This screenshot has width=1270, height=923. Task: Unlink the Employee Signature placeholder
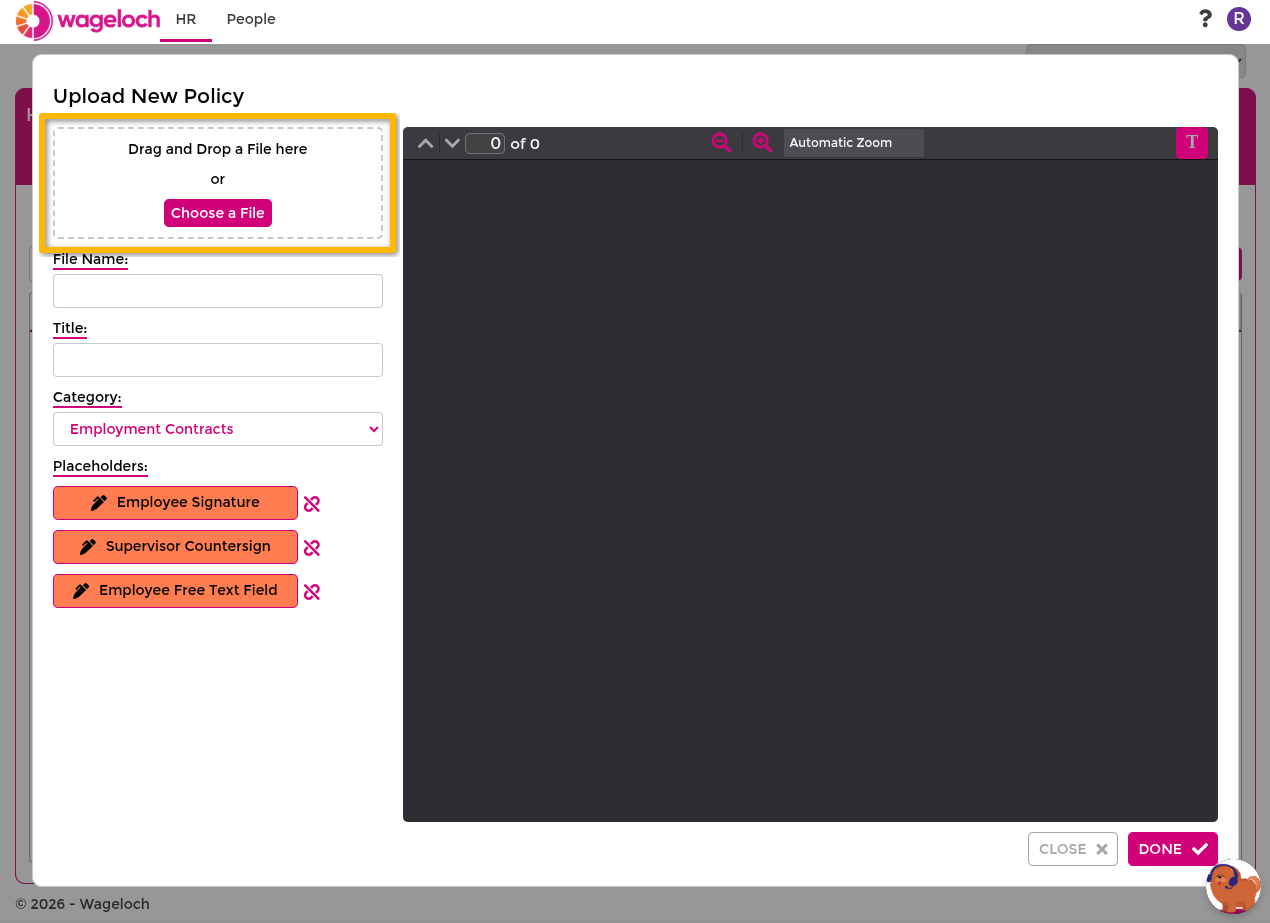(312, 504)
